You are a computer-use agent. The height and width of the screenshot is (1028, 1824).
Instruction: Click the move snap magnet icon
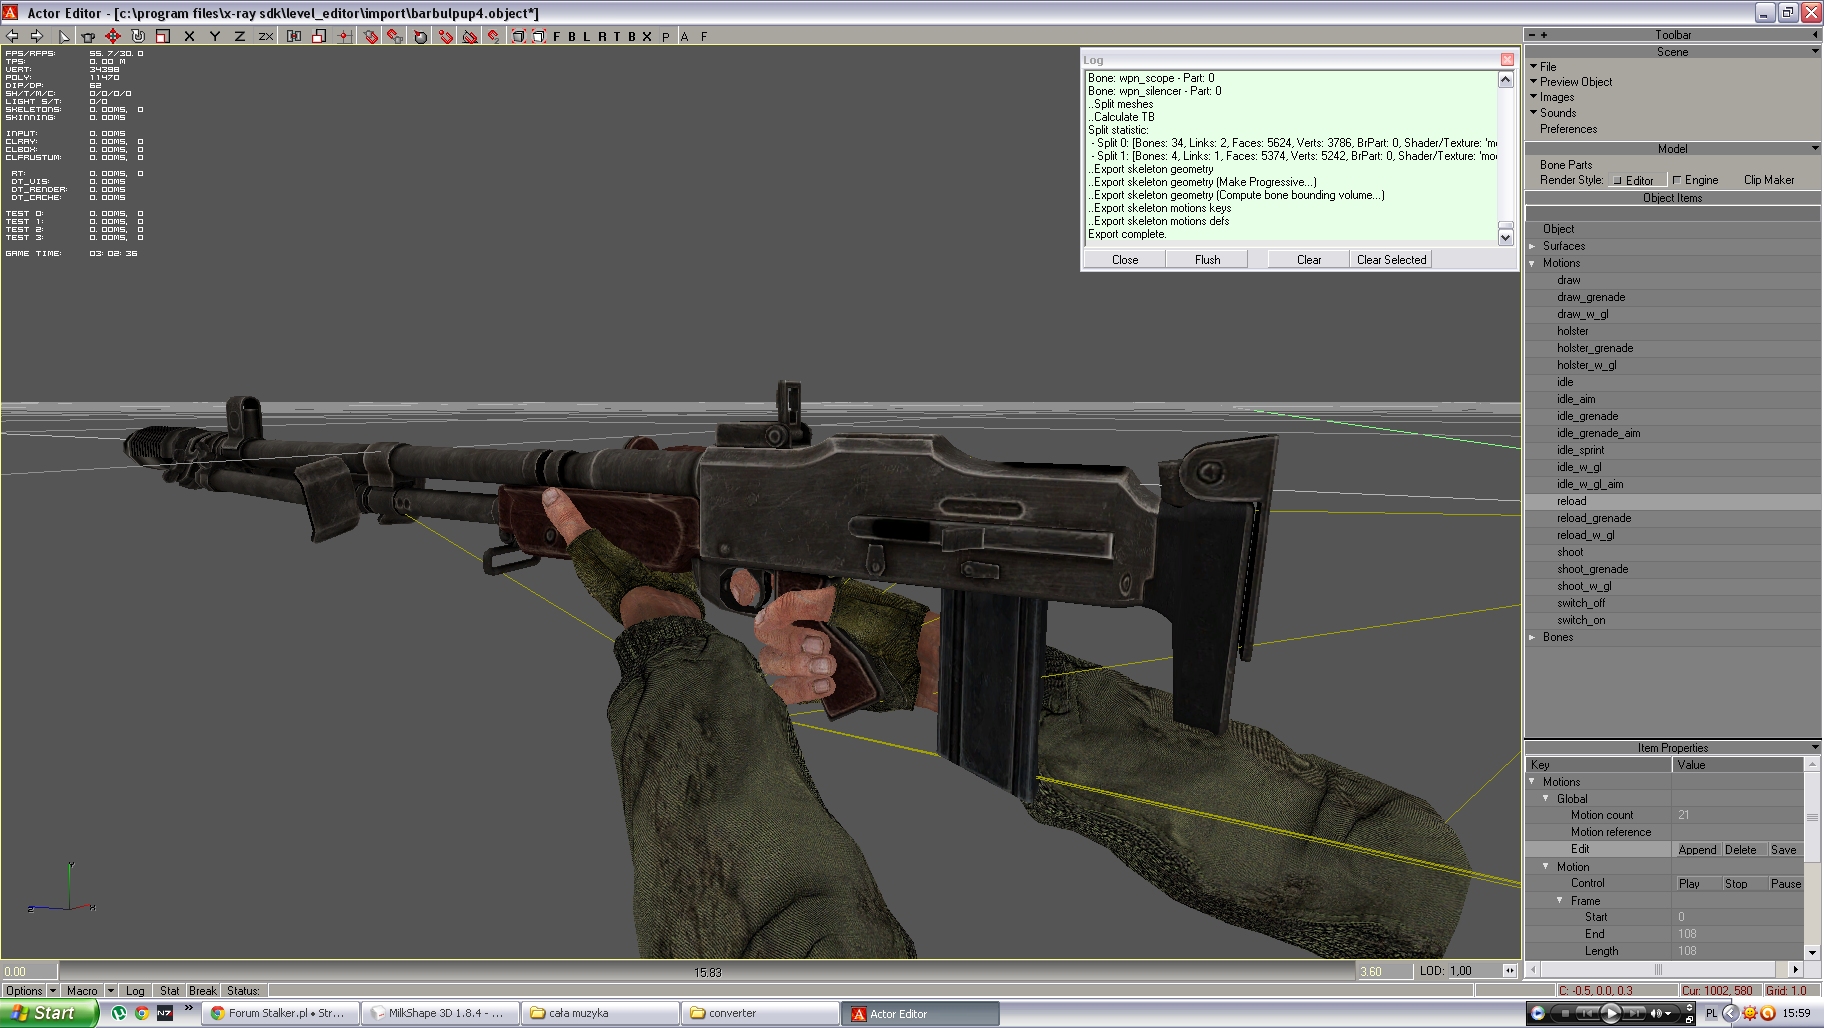click(x=493, y=36)
